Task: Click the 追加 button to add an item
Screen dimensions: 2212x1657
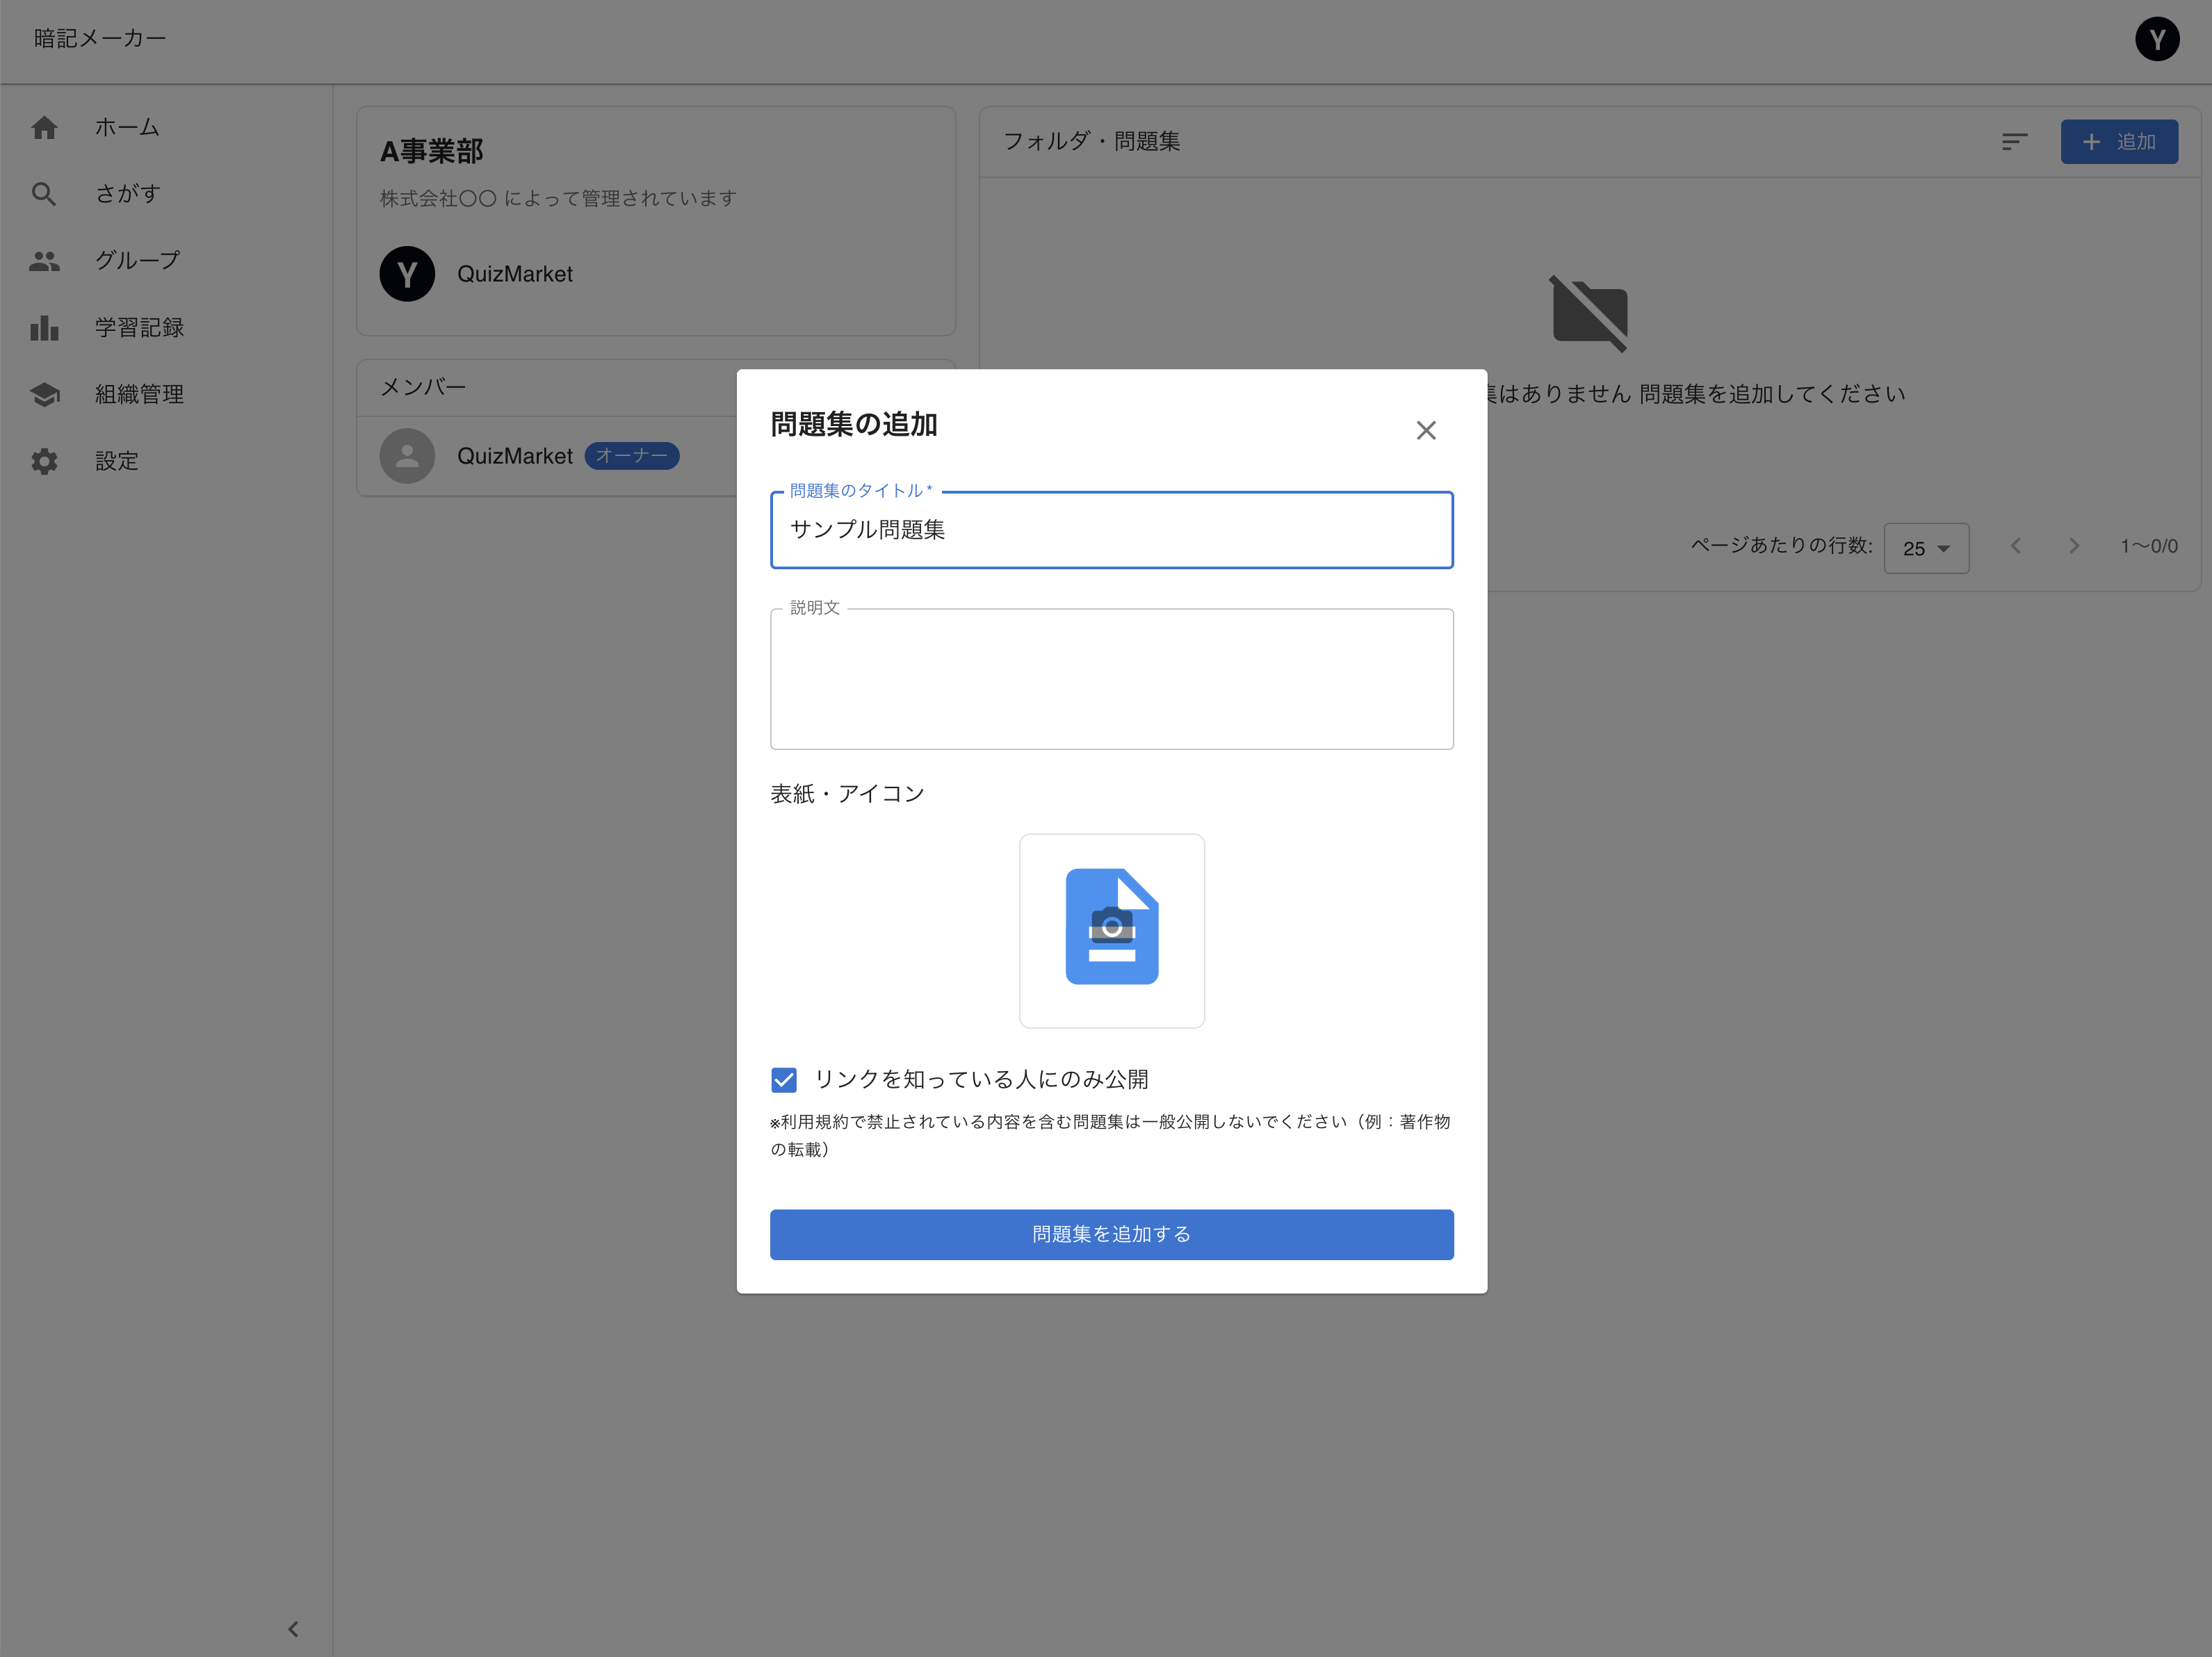Action: [x=2119, y=141]
